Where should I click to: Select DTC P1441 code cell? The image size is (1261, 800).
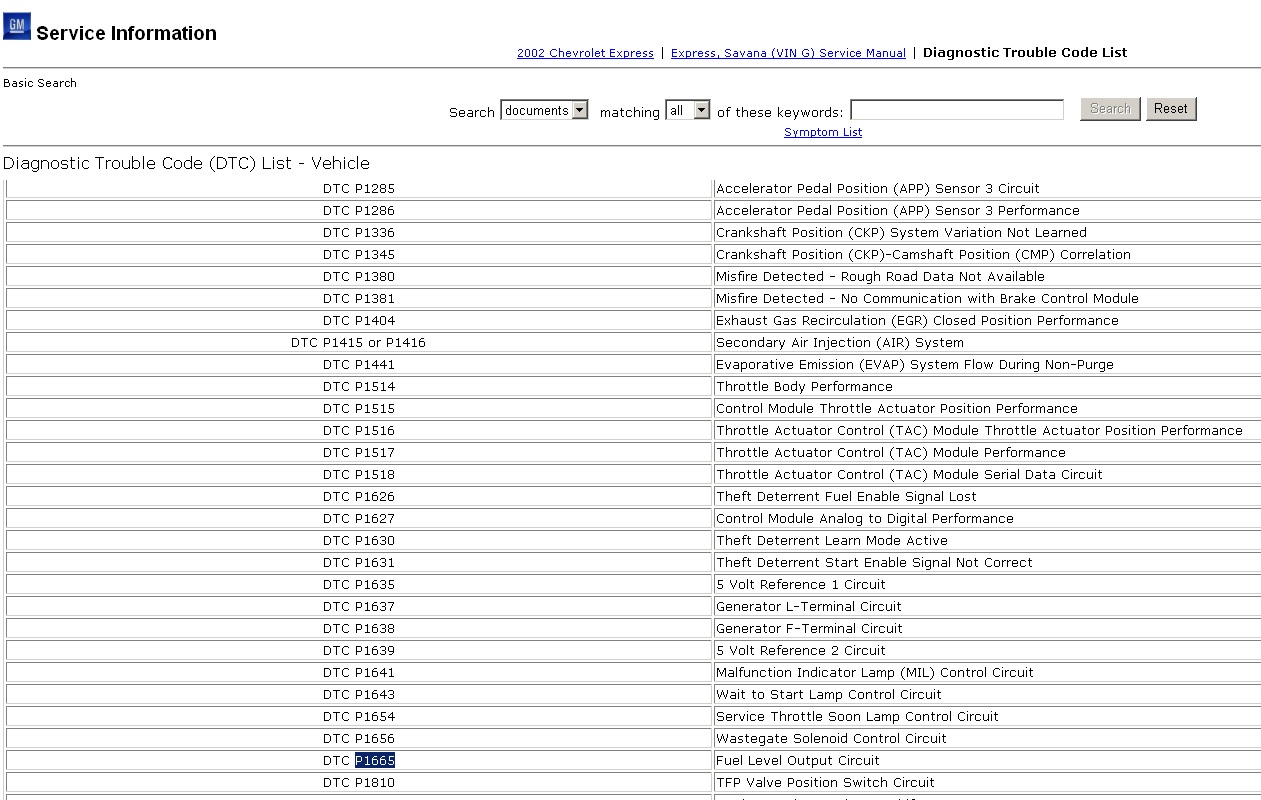tap(359, 364)
